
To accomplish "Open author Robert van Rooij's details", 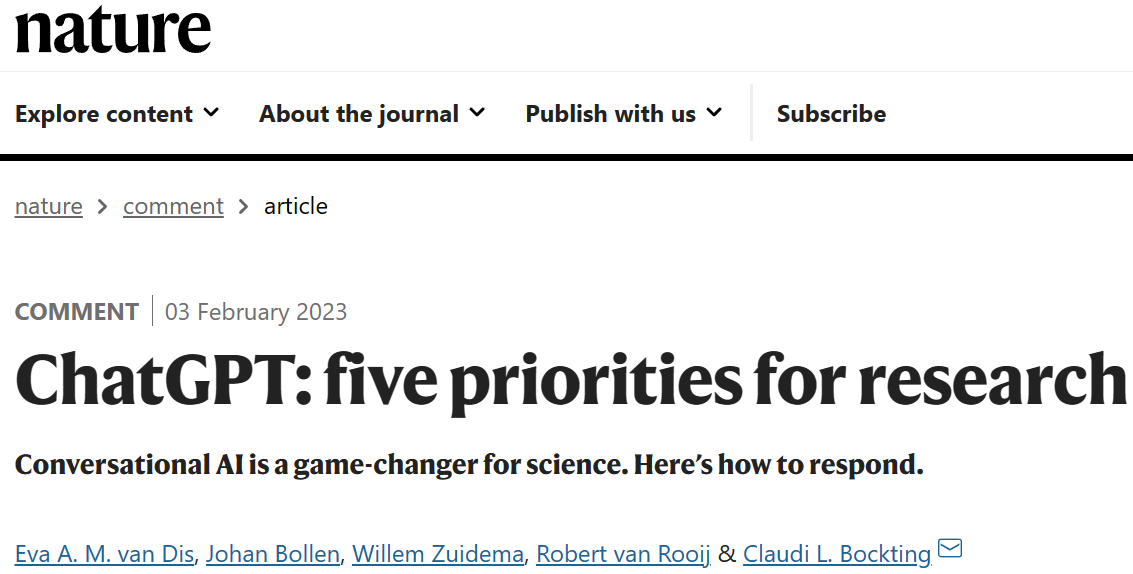I will pos(623,553).
